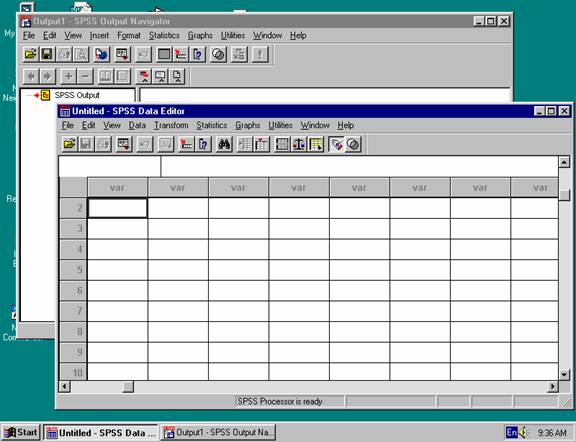
Task: Click the Save File icon in Data Editor toolbar
Action: (x=86, y=144)
